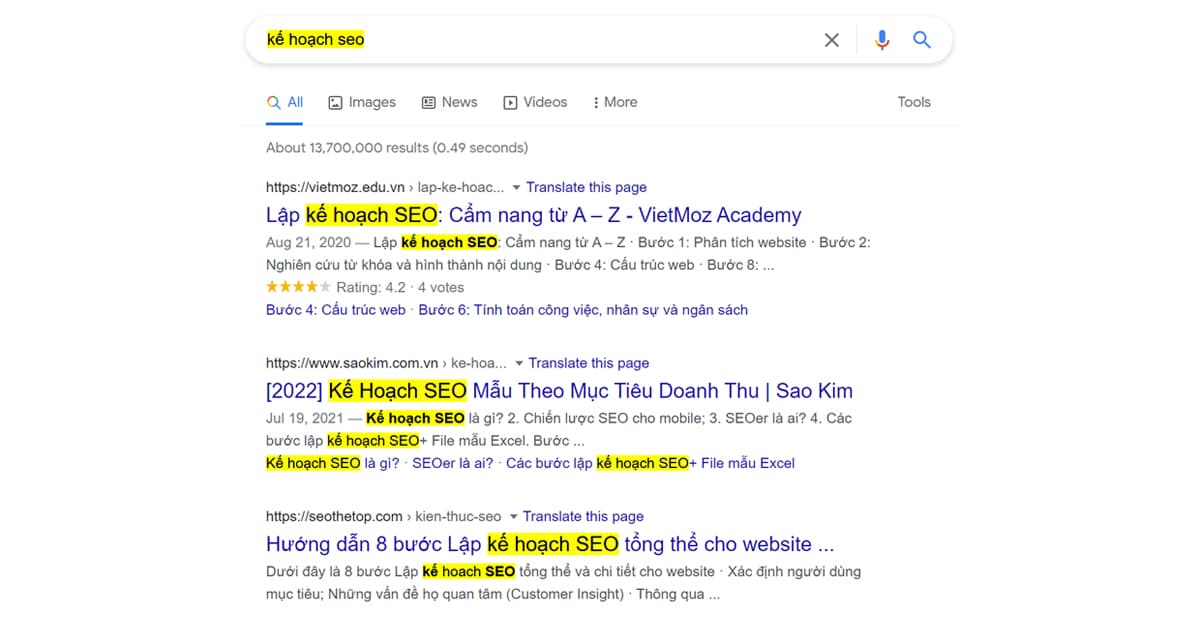Click the Videos tab play icon

click(x=510, y=102)
